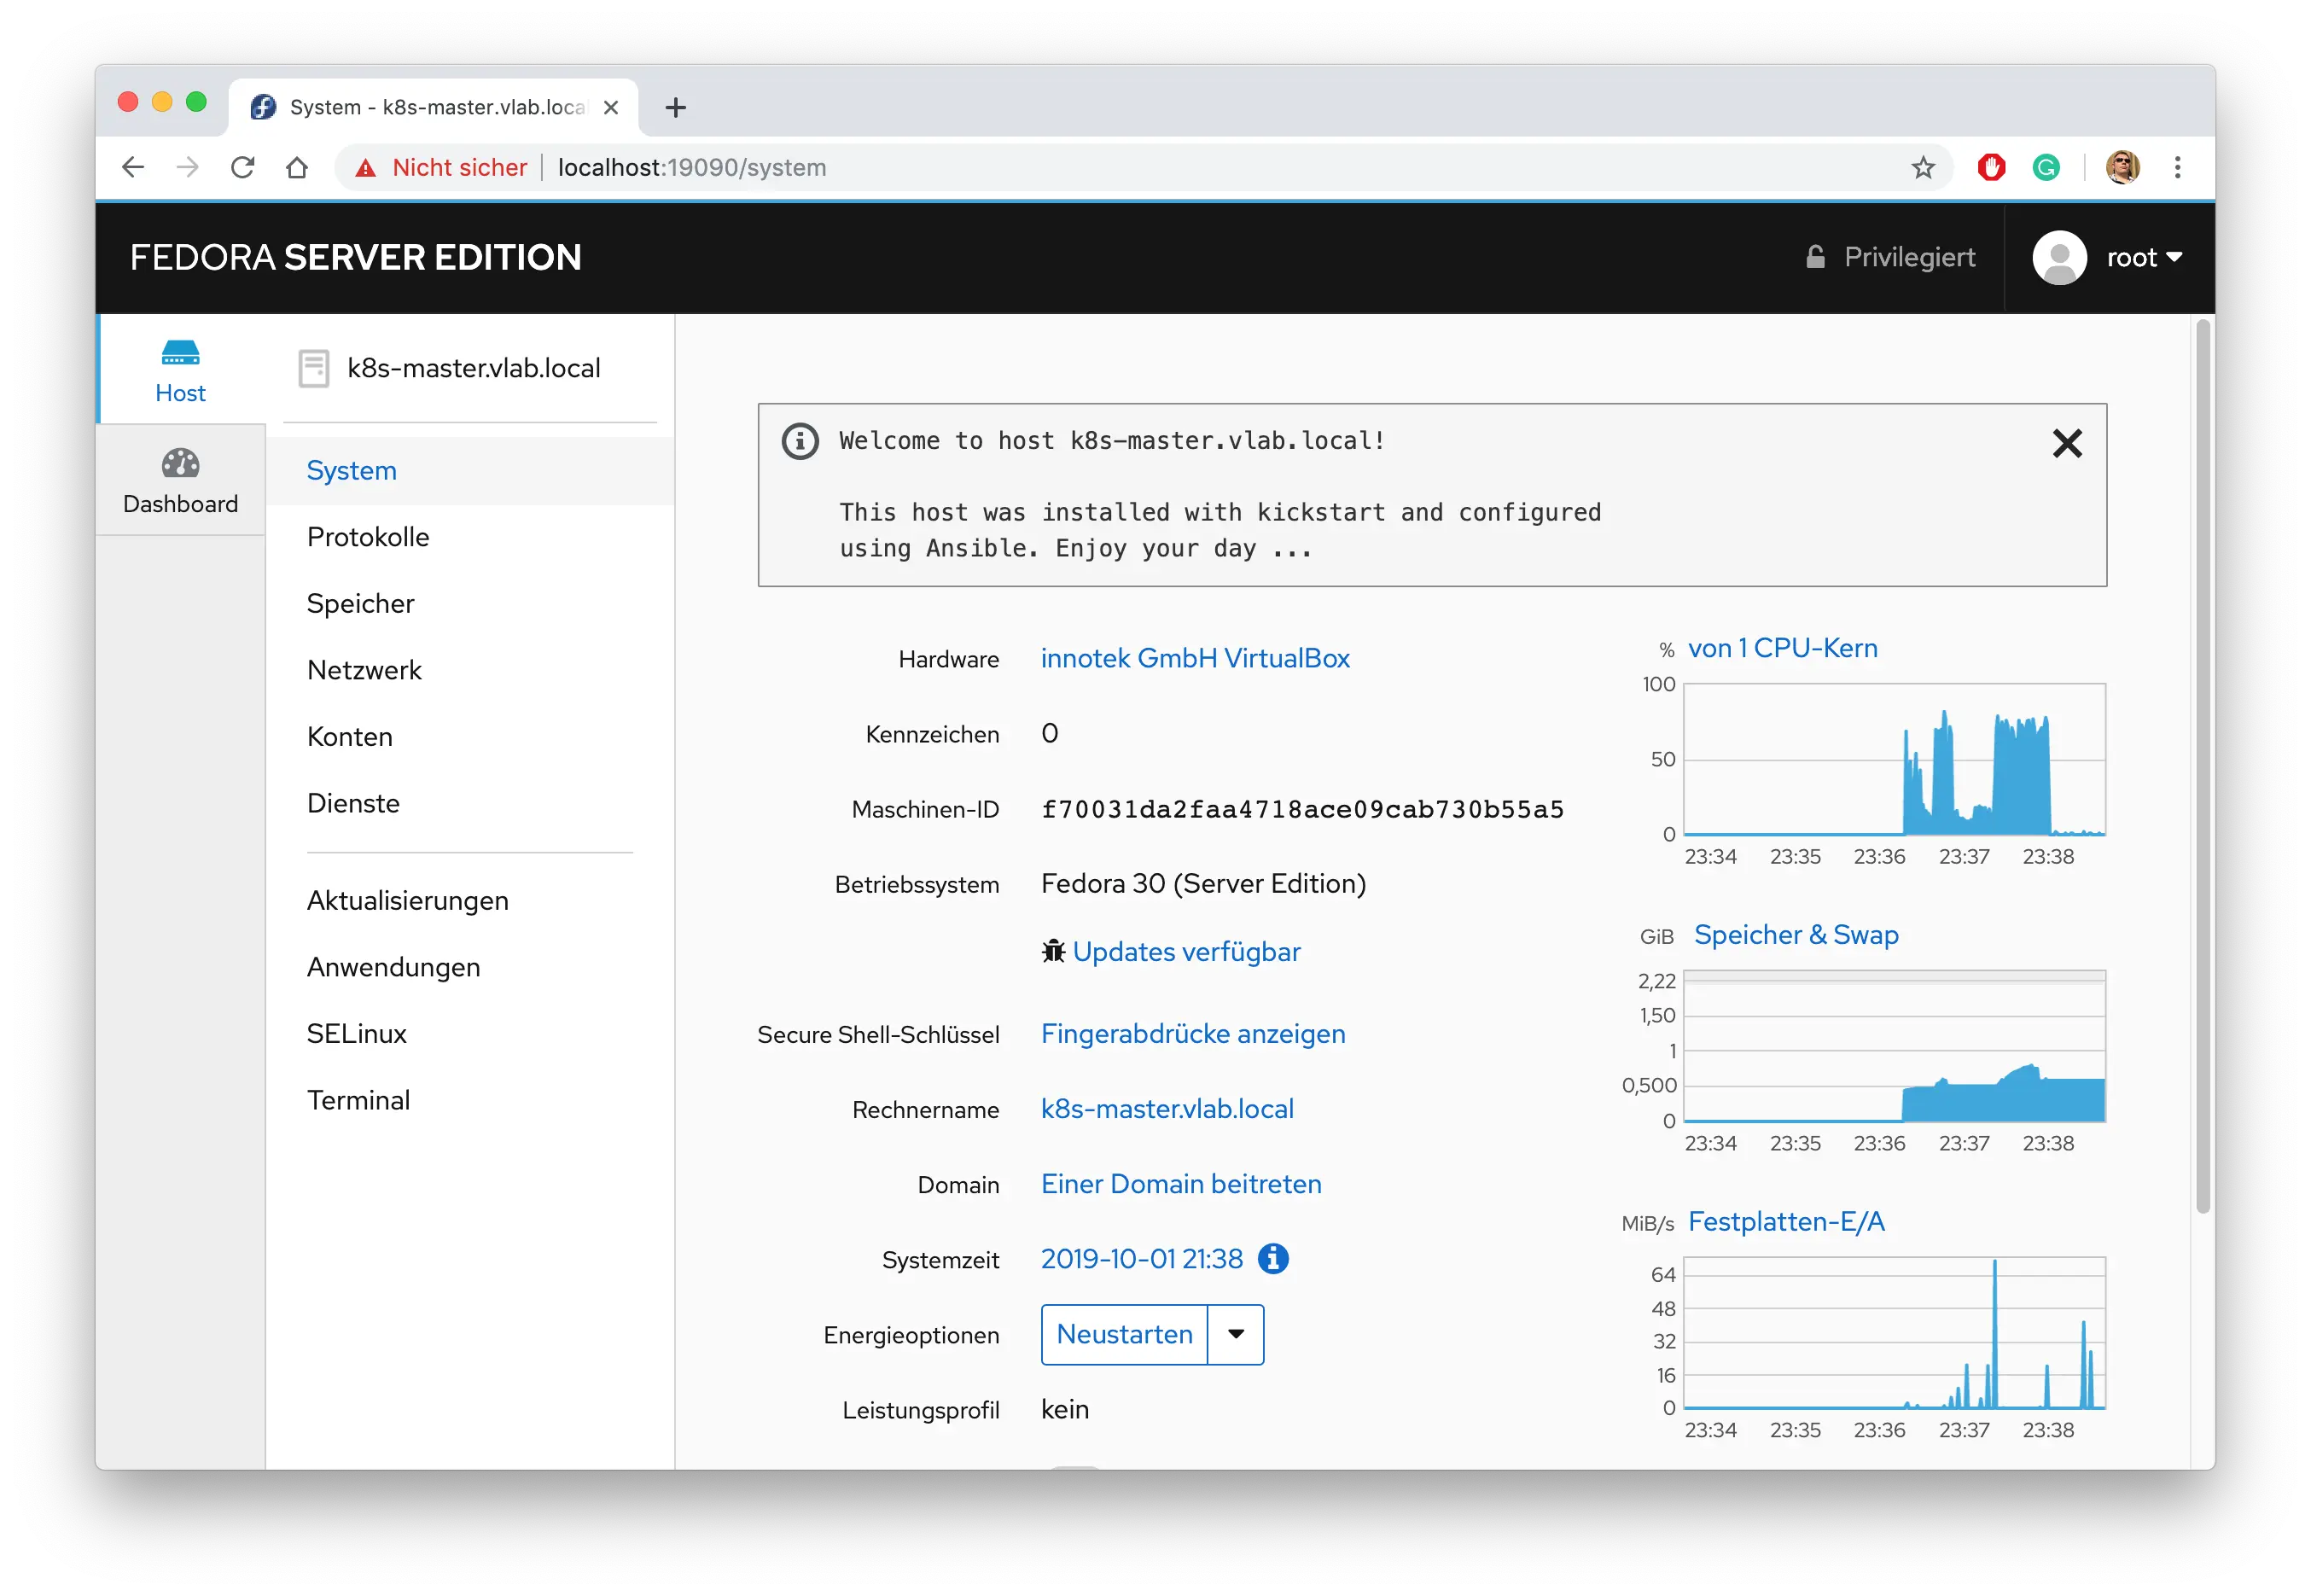Viewport: 2311px width, 1596px height.
Task: Click the Privilegiert lock indicator
Action: (1891, 258)
